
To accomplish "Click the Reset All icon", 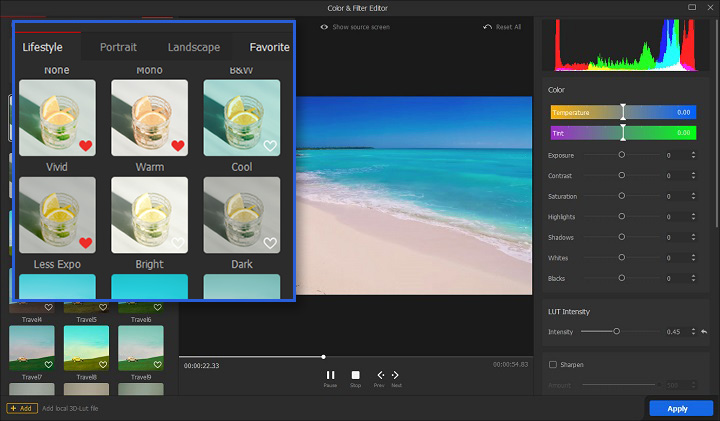I will (x=487, y=27).
